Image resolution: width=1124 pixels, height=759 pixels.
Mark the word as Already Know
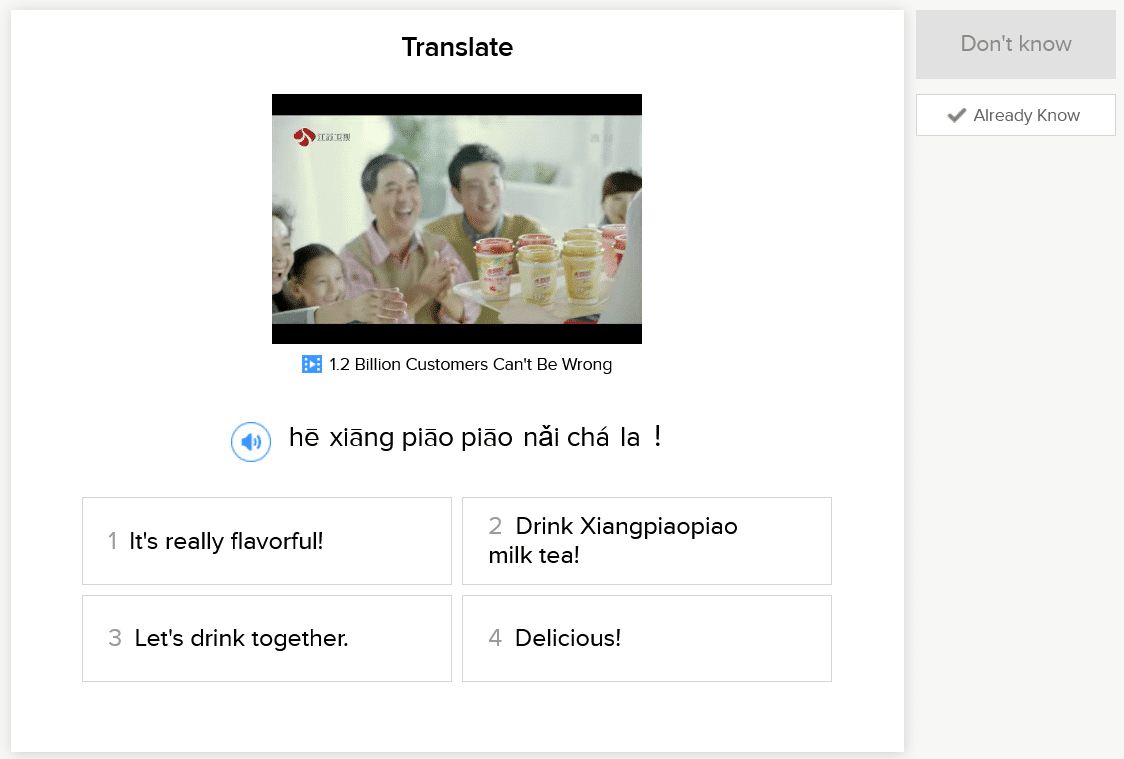tap(1015, 115)
